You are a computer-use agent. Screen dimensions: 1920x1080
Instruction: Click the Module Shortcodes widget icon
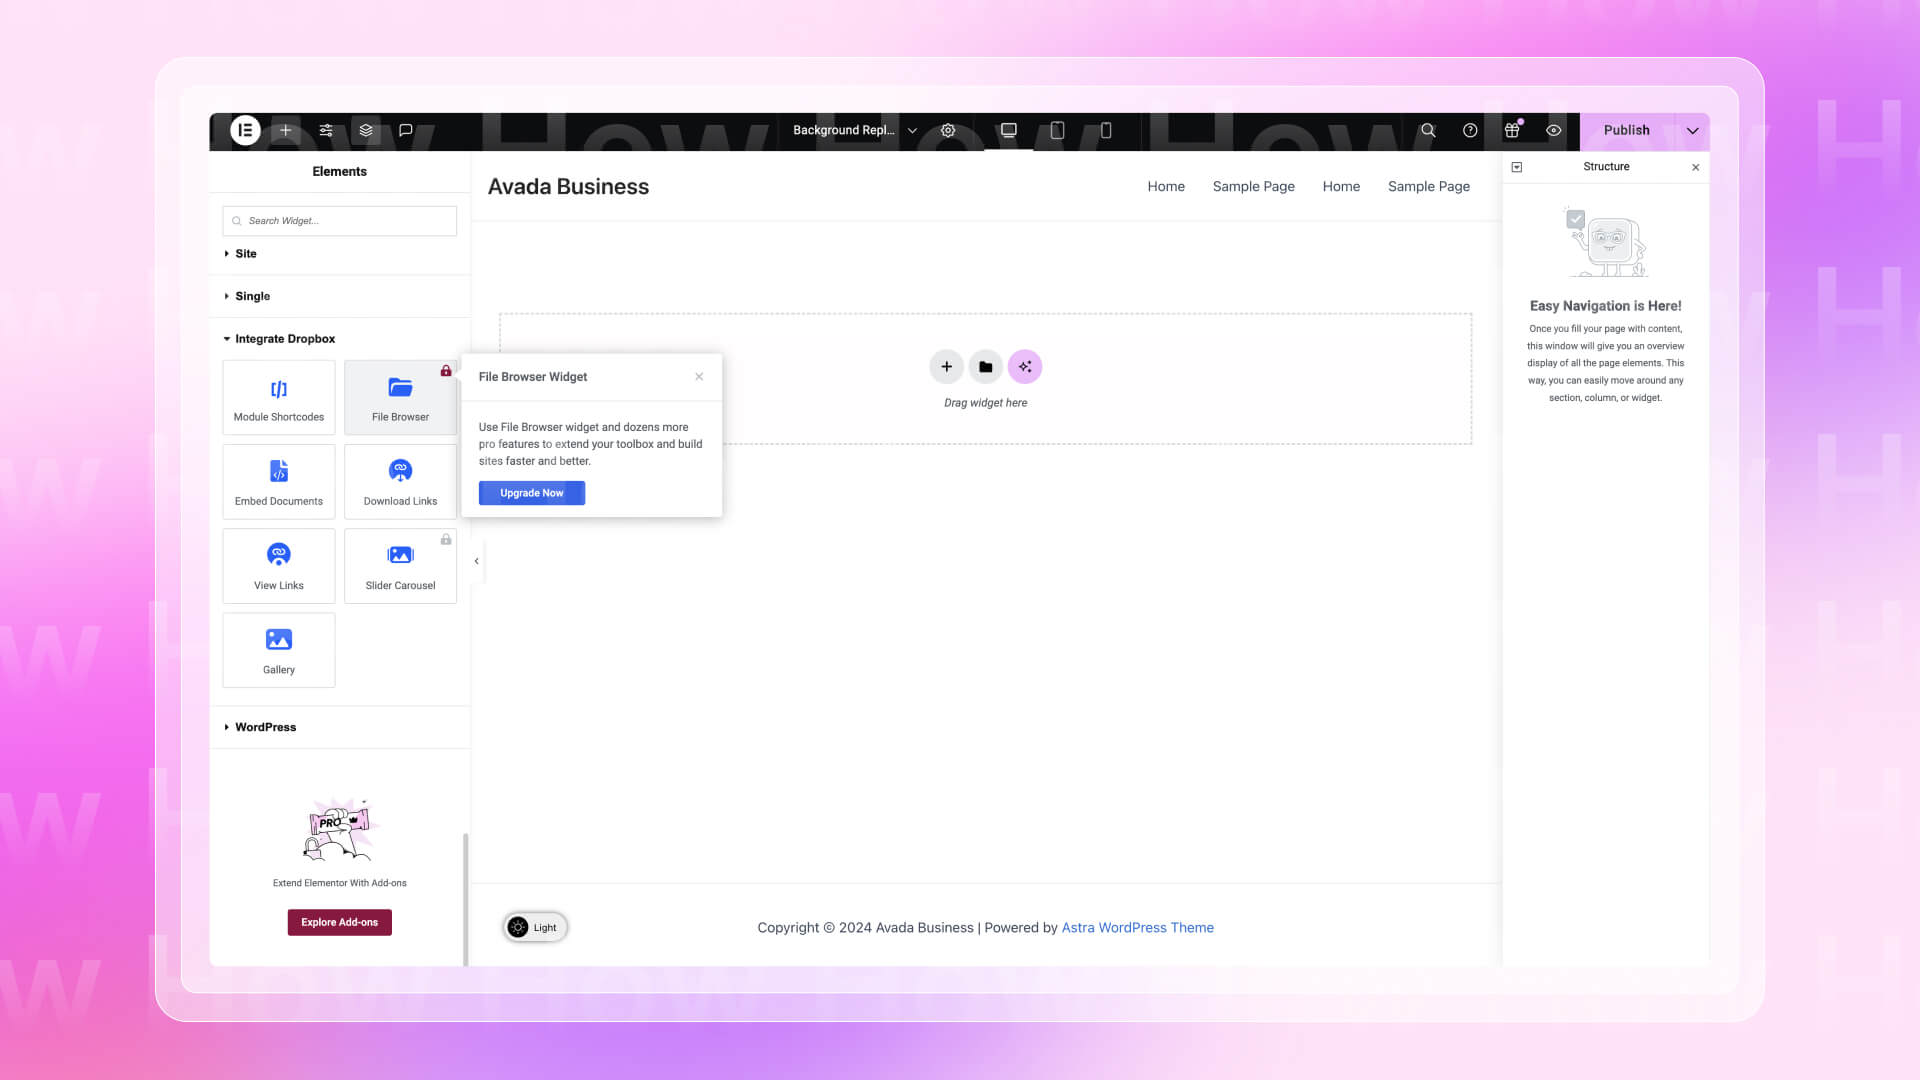(278, 389)
